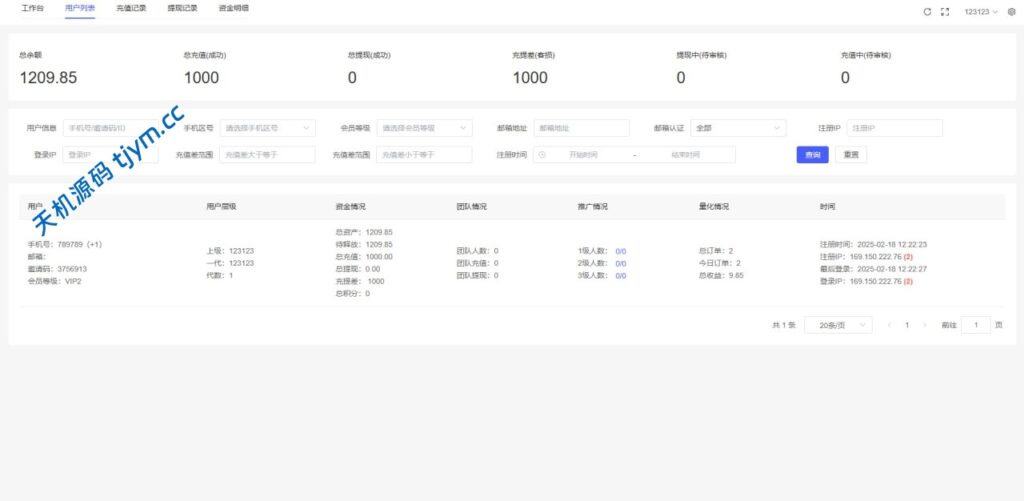Screen dimensions: 1024x501
Task: Click the 前往 page number input box
Action: (975, 325)
